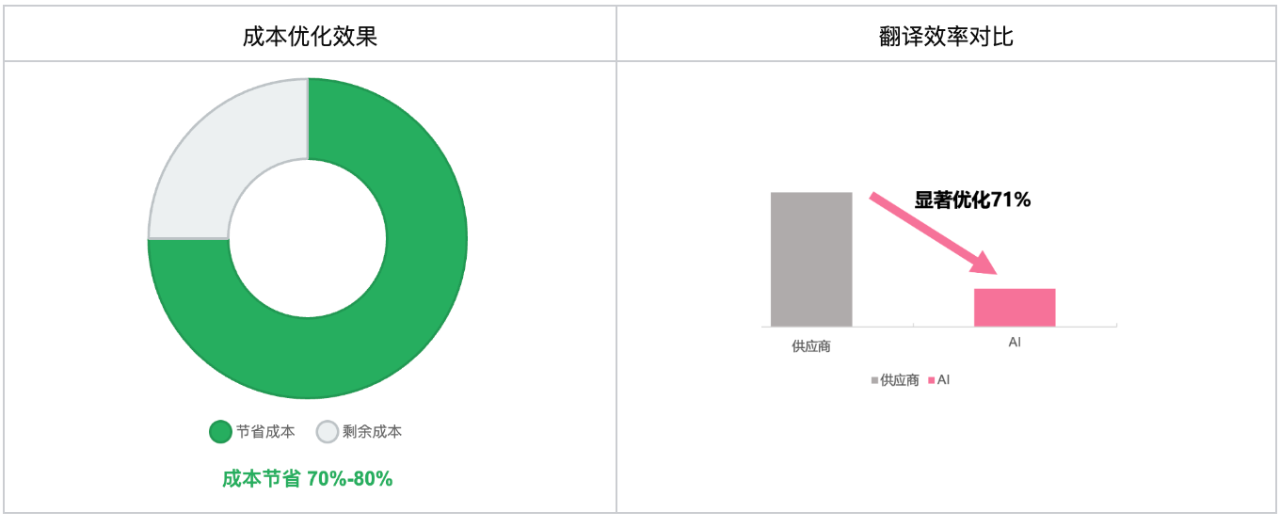
Task: Click the pink square AI legend marker
Action: (x=931, y=381)
